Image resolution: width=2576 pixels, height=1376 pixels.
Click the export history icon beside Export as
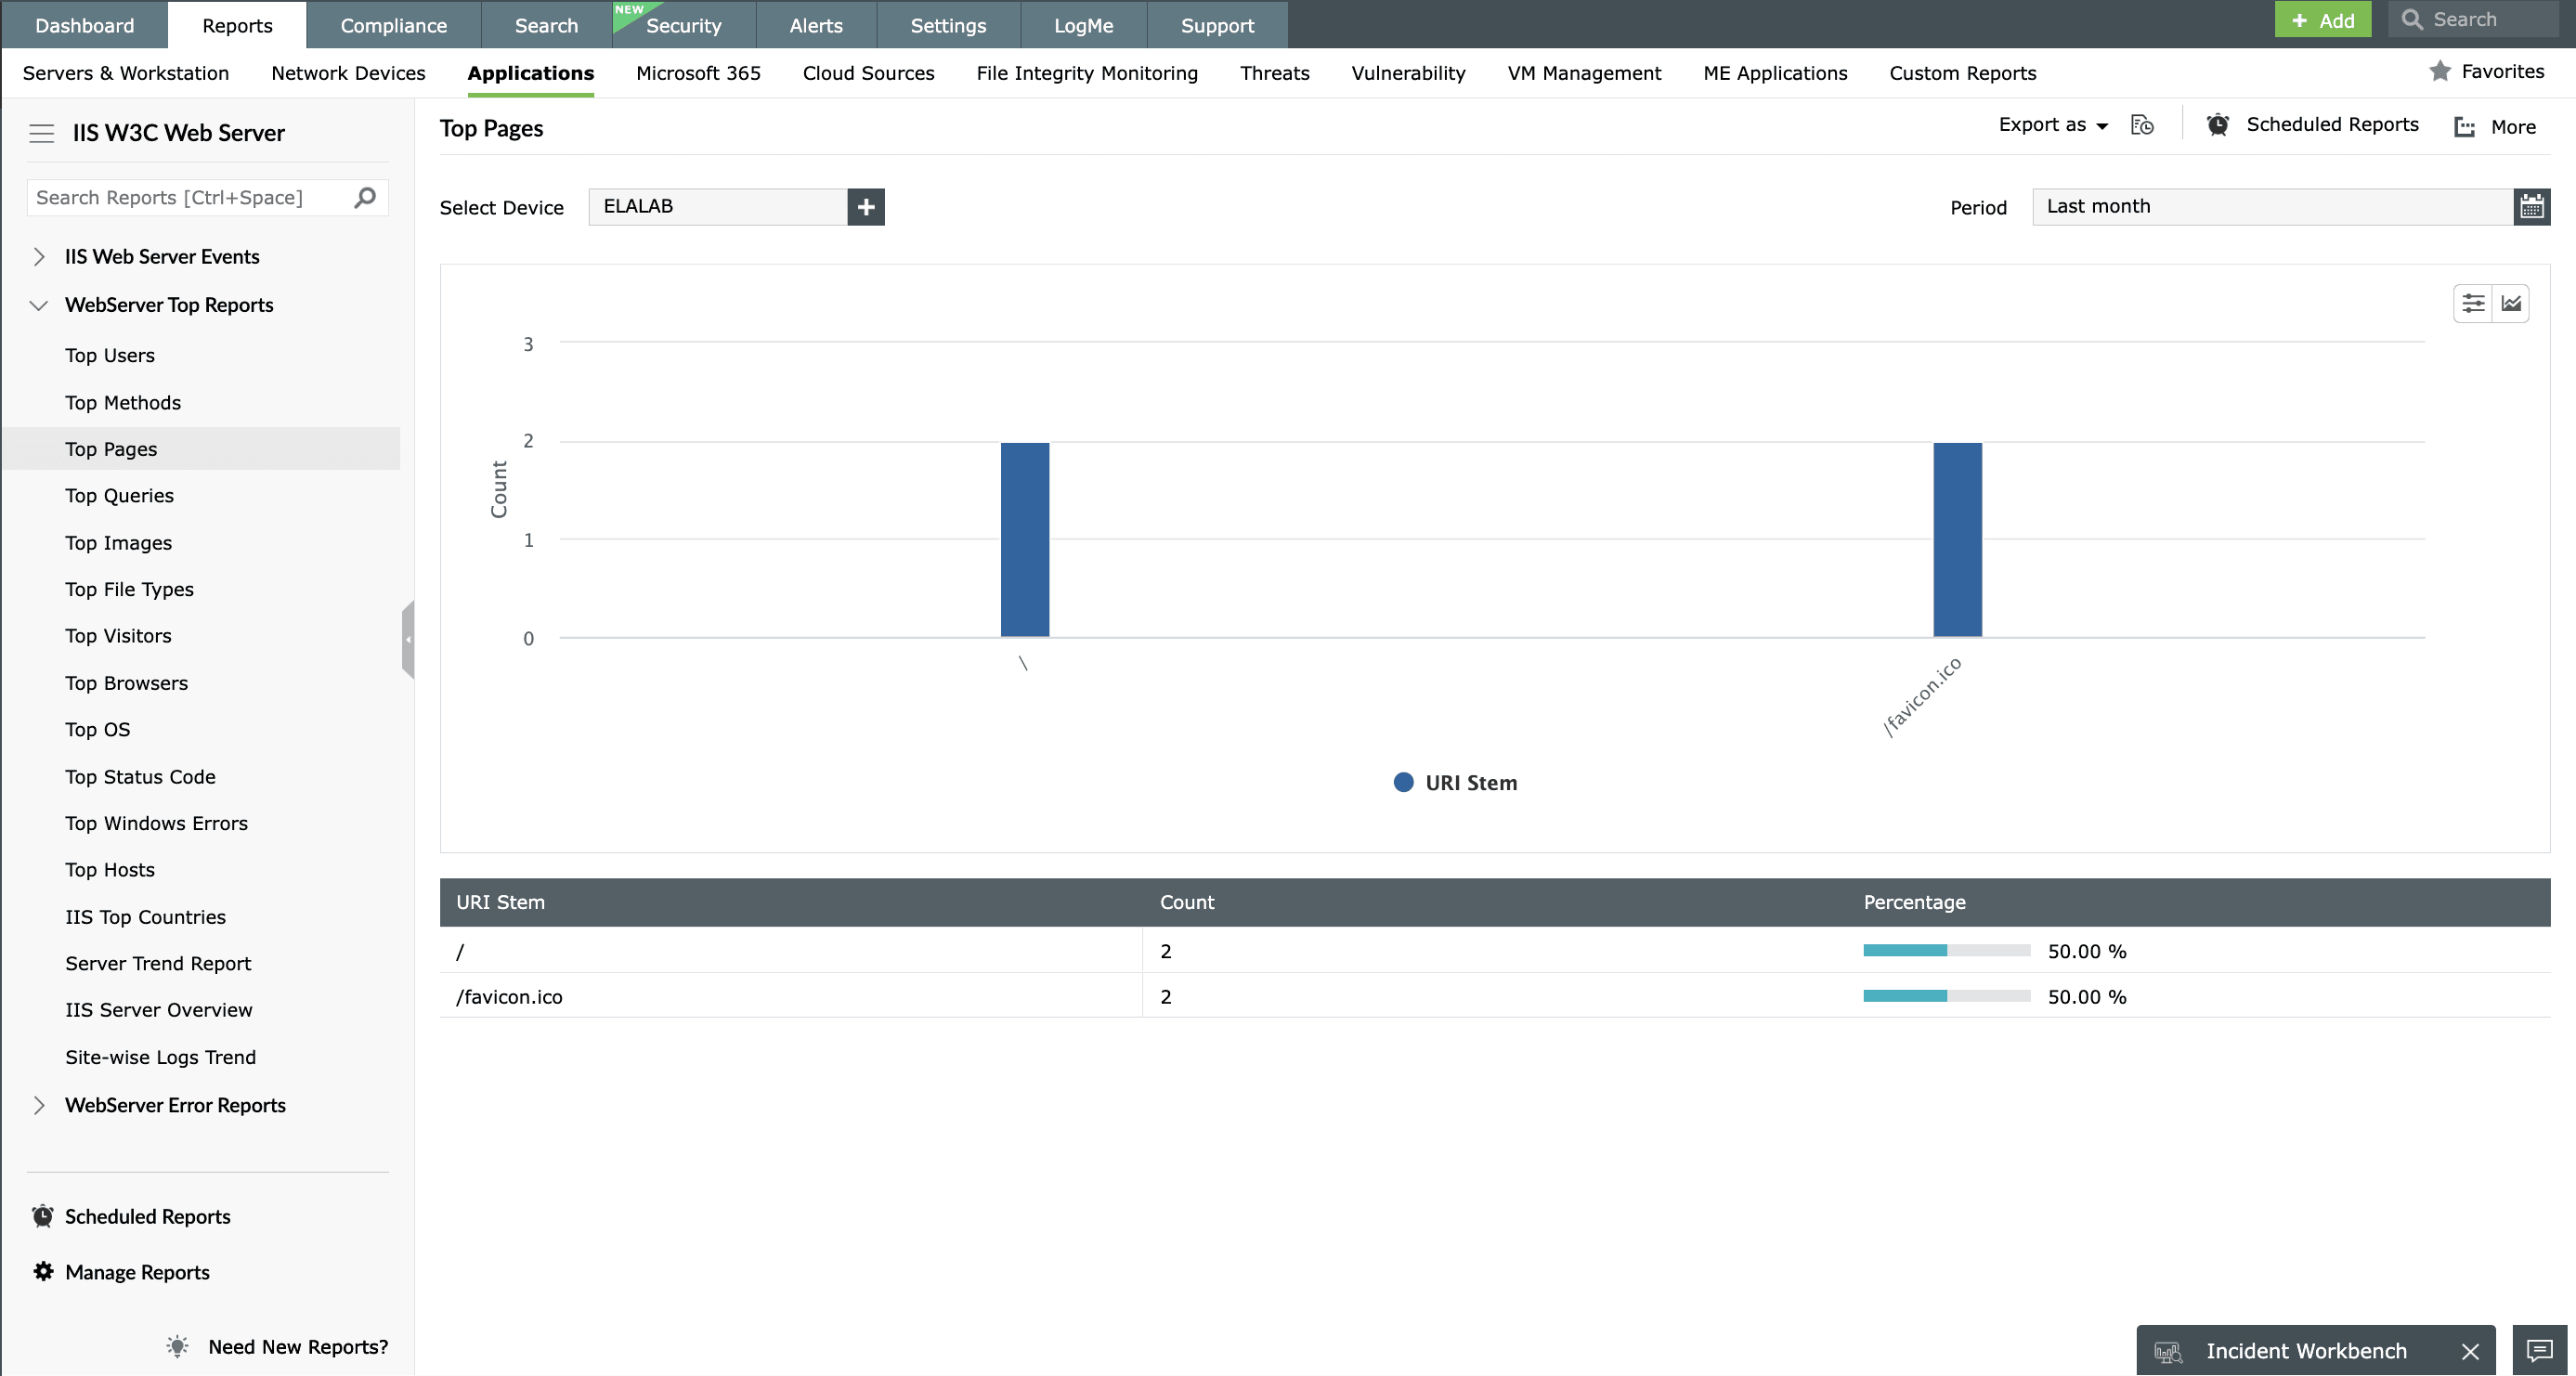(2141, 126)
